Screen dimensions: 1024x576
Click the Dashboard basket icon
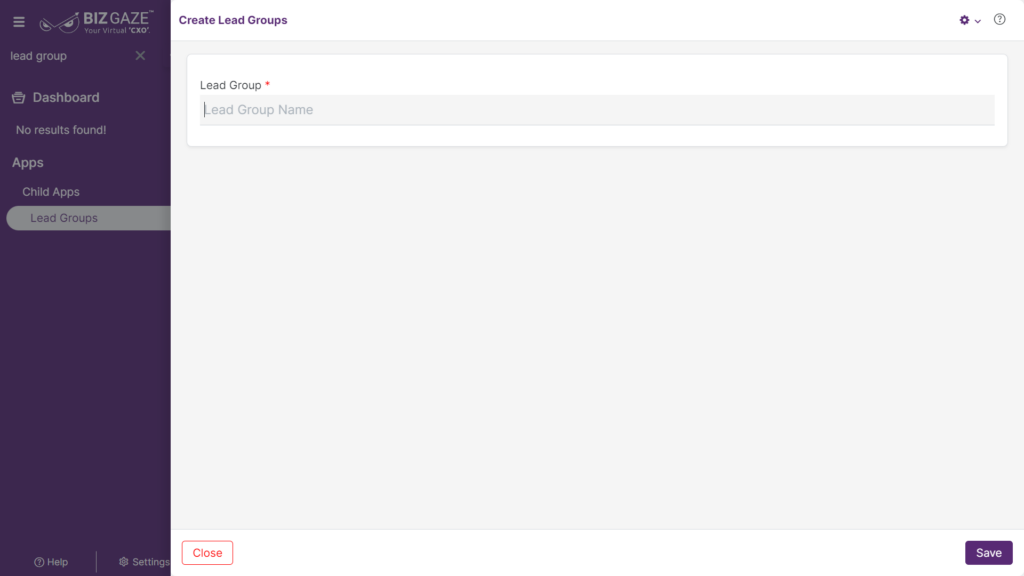[18, 97]
